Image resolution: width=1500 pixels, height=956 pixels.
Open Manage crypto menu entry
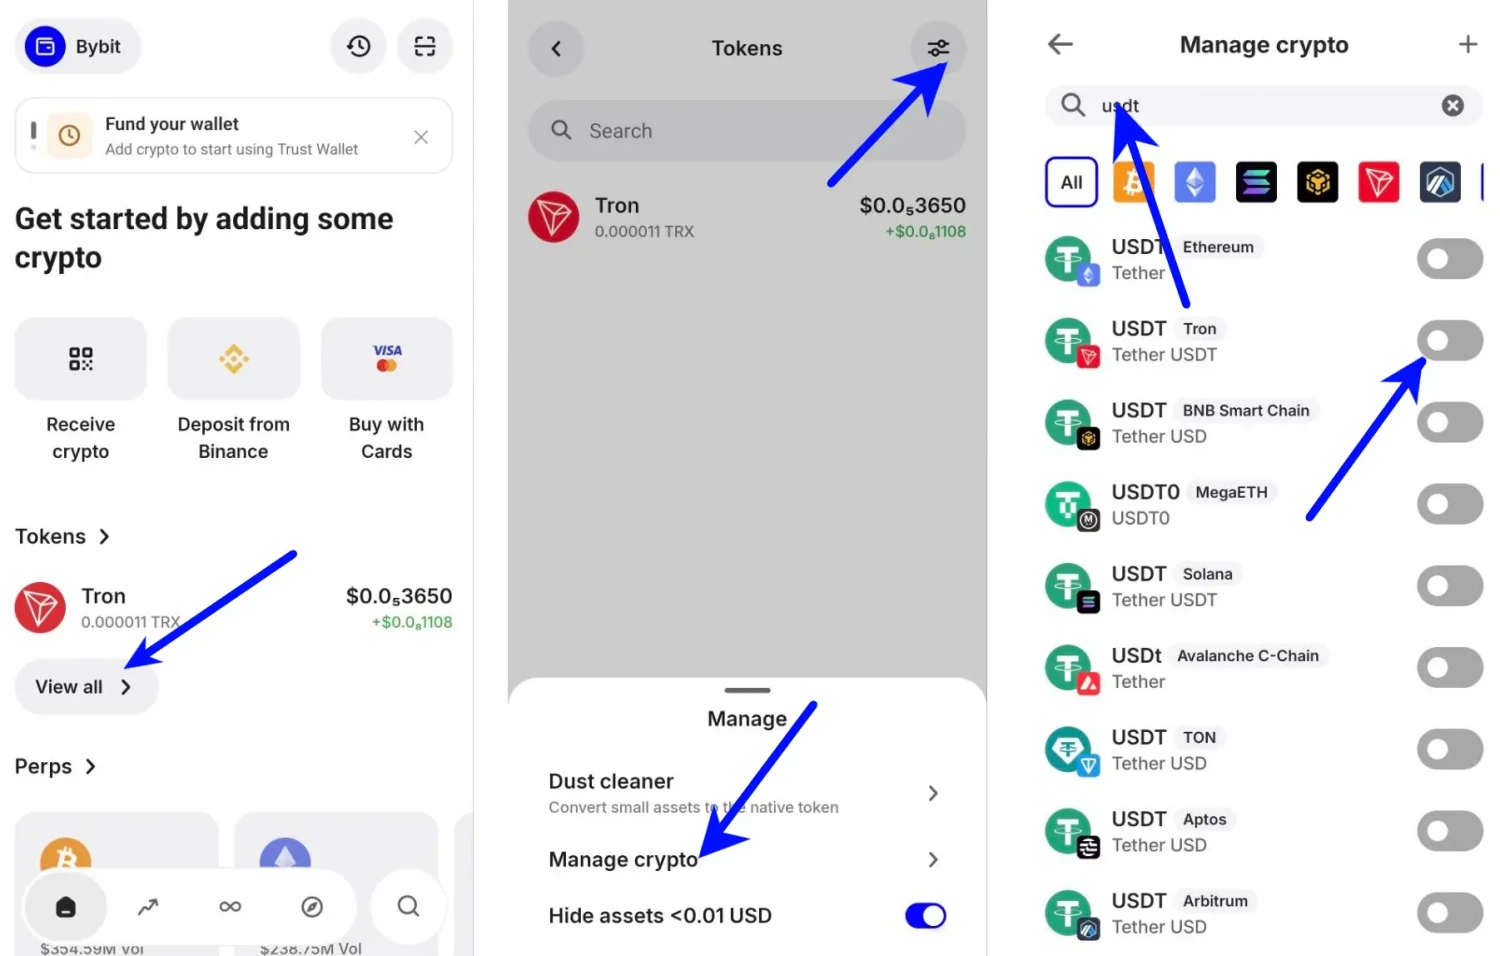[x=745, y=860]
